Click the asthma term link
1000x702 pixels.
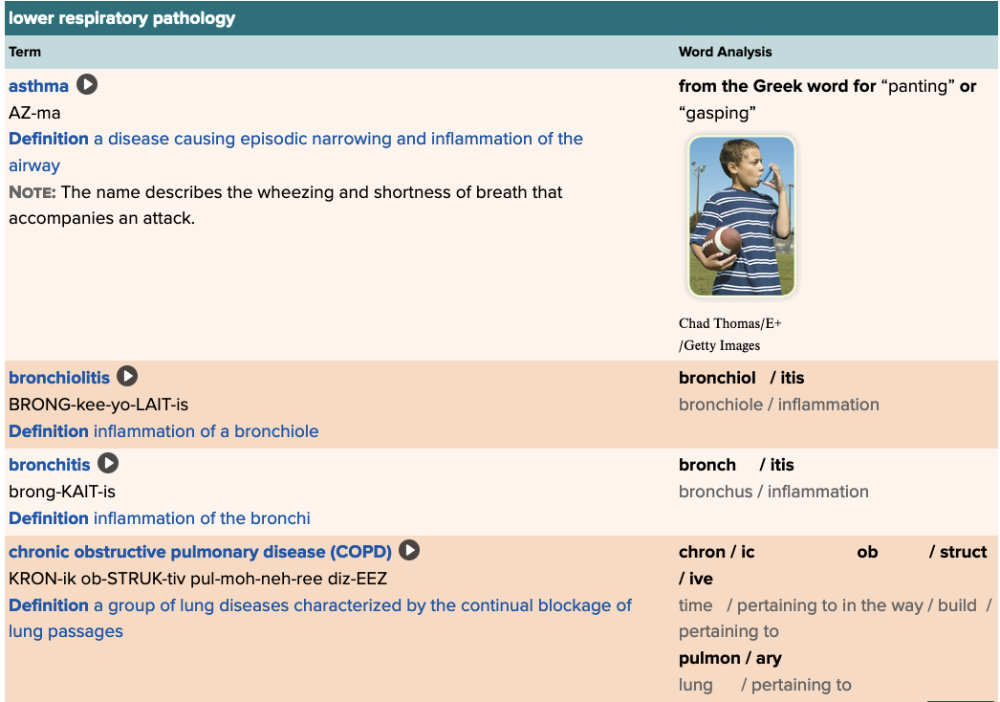tap(39, 86)
